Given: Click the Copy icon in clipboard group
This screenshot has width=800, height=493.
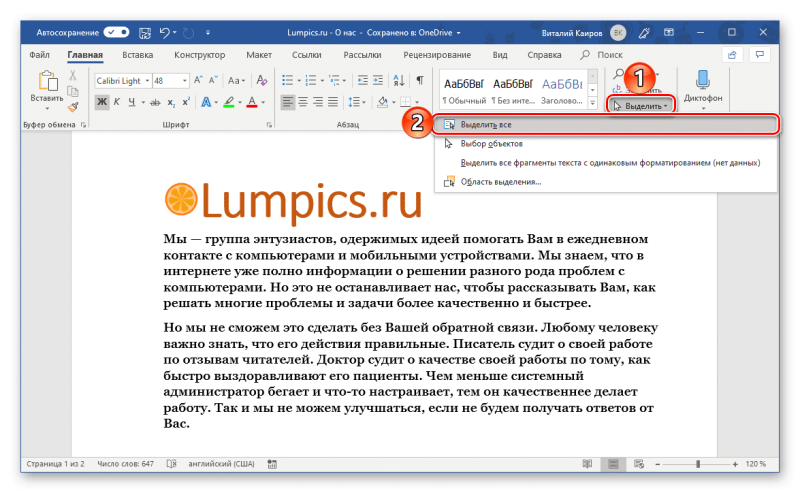Looking at the screenshot, I should tap(73, 91).
